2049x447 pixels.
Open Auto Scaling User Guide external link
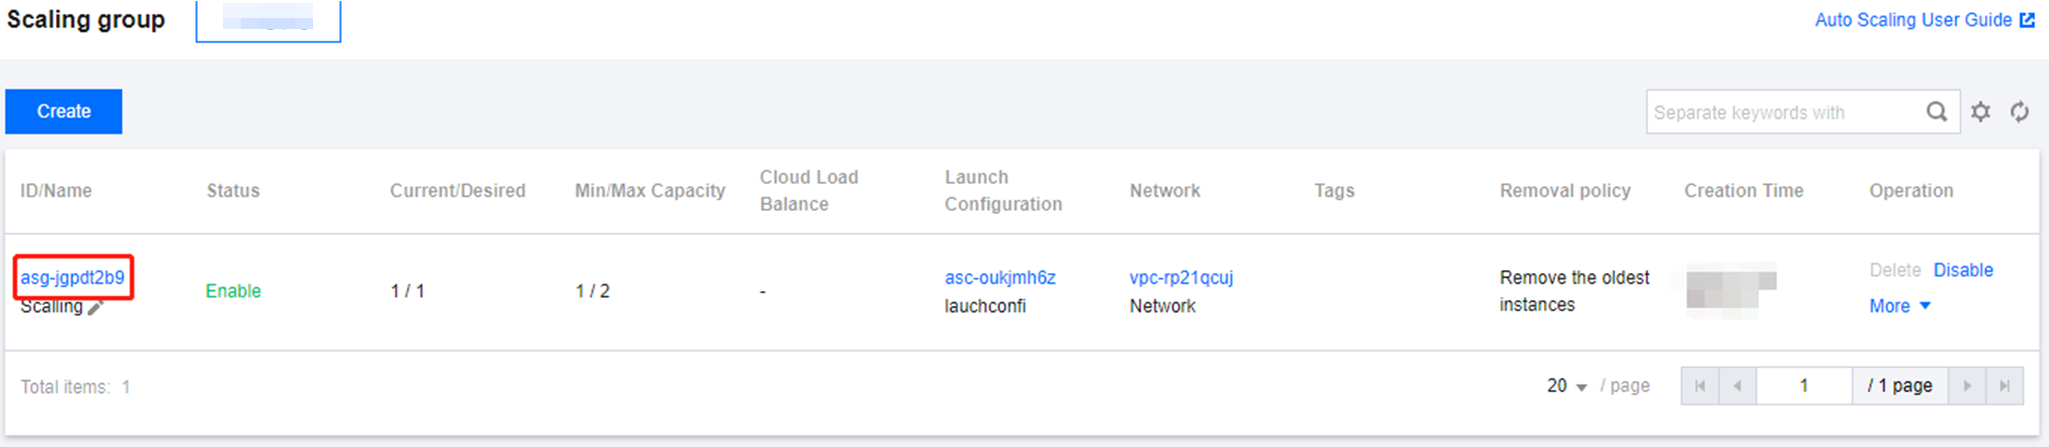(x=1924, y=20)
